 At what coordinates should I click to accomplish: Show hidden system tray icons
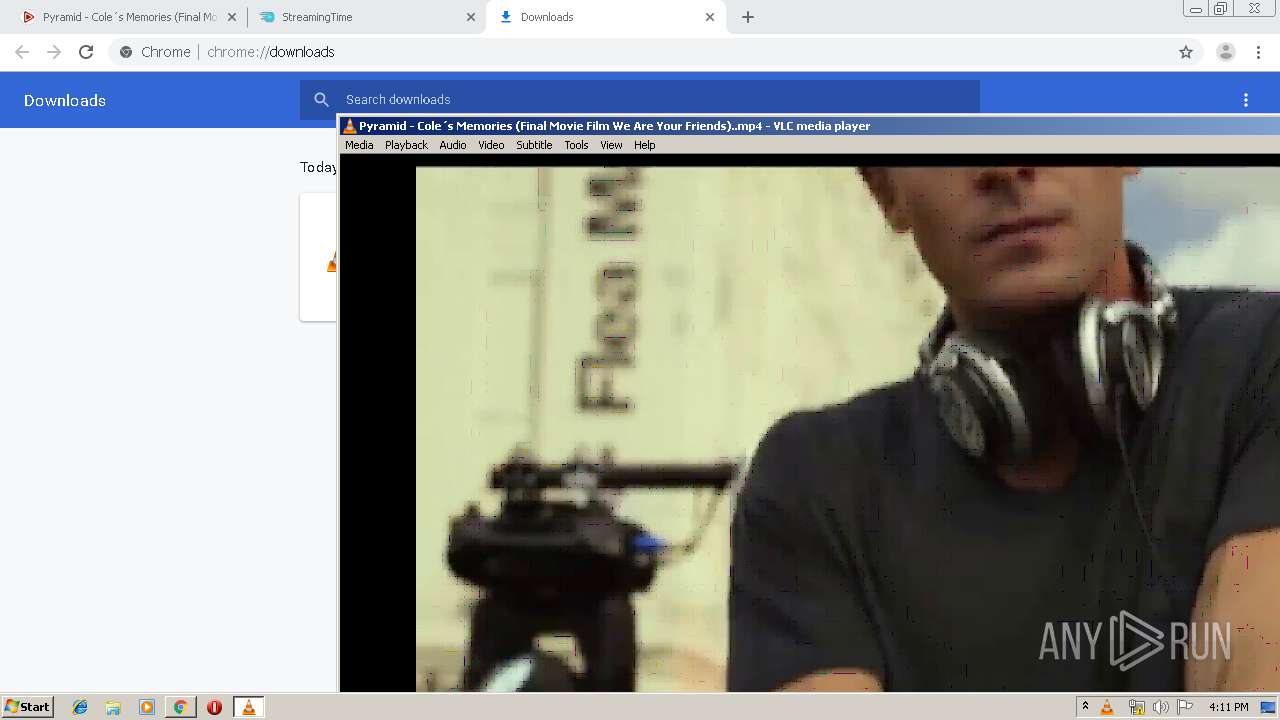pyautogui.click(x=1085, y=707)
